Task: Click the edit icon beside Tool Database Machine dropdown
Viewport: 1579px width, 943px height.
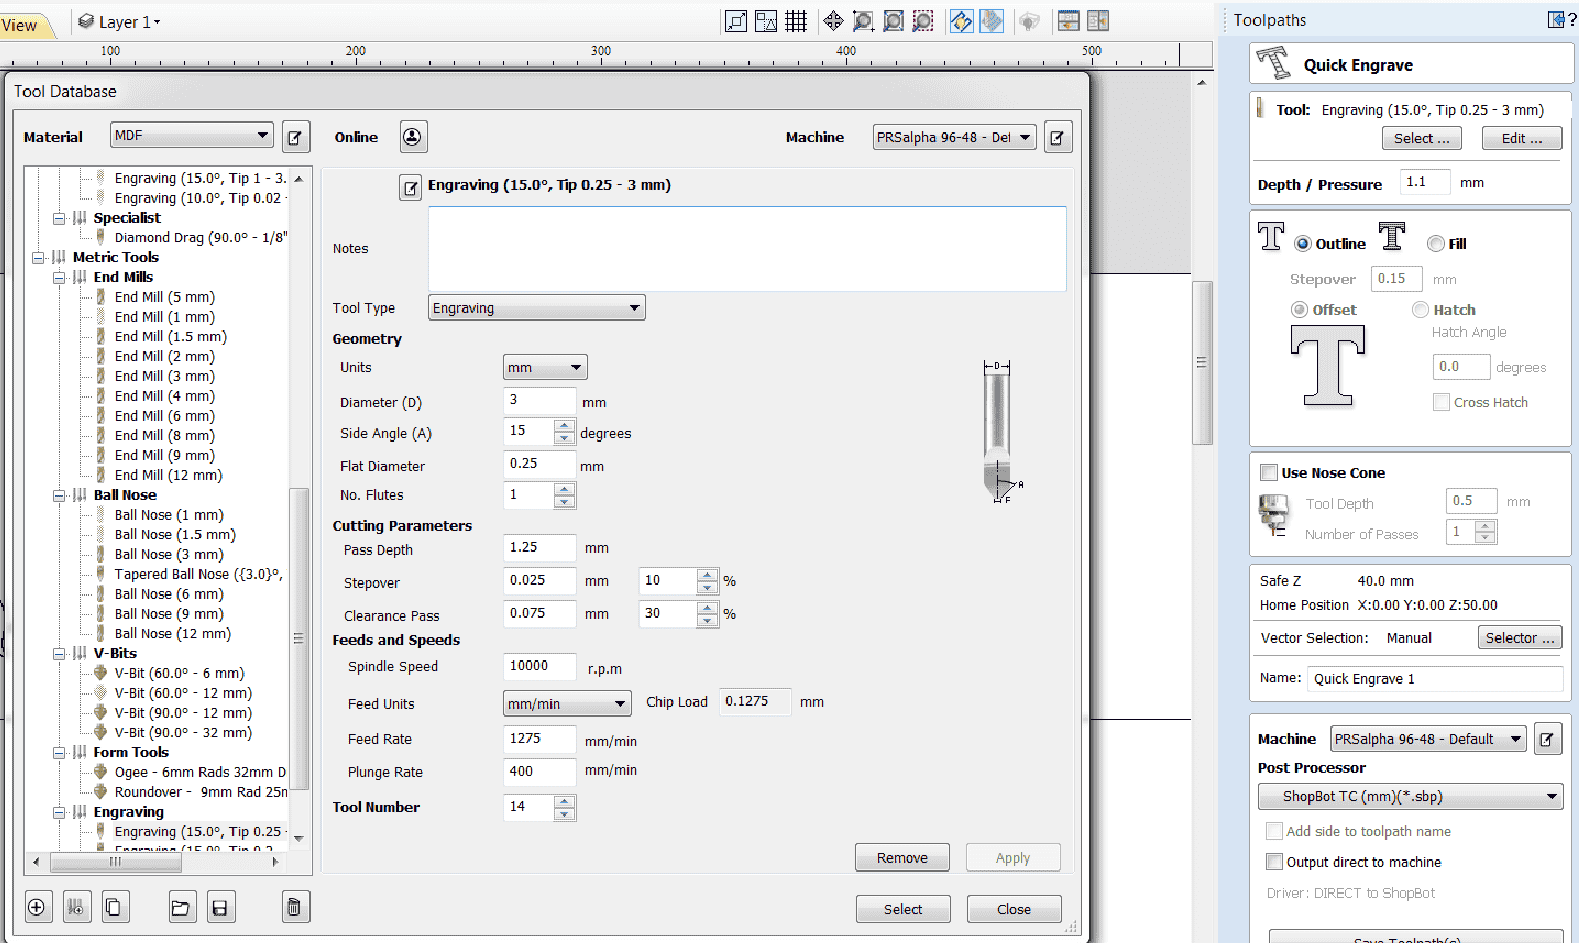Action: click(x=1058, y=137)
